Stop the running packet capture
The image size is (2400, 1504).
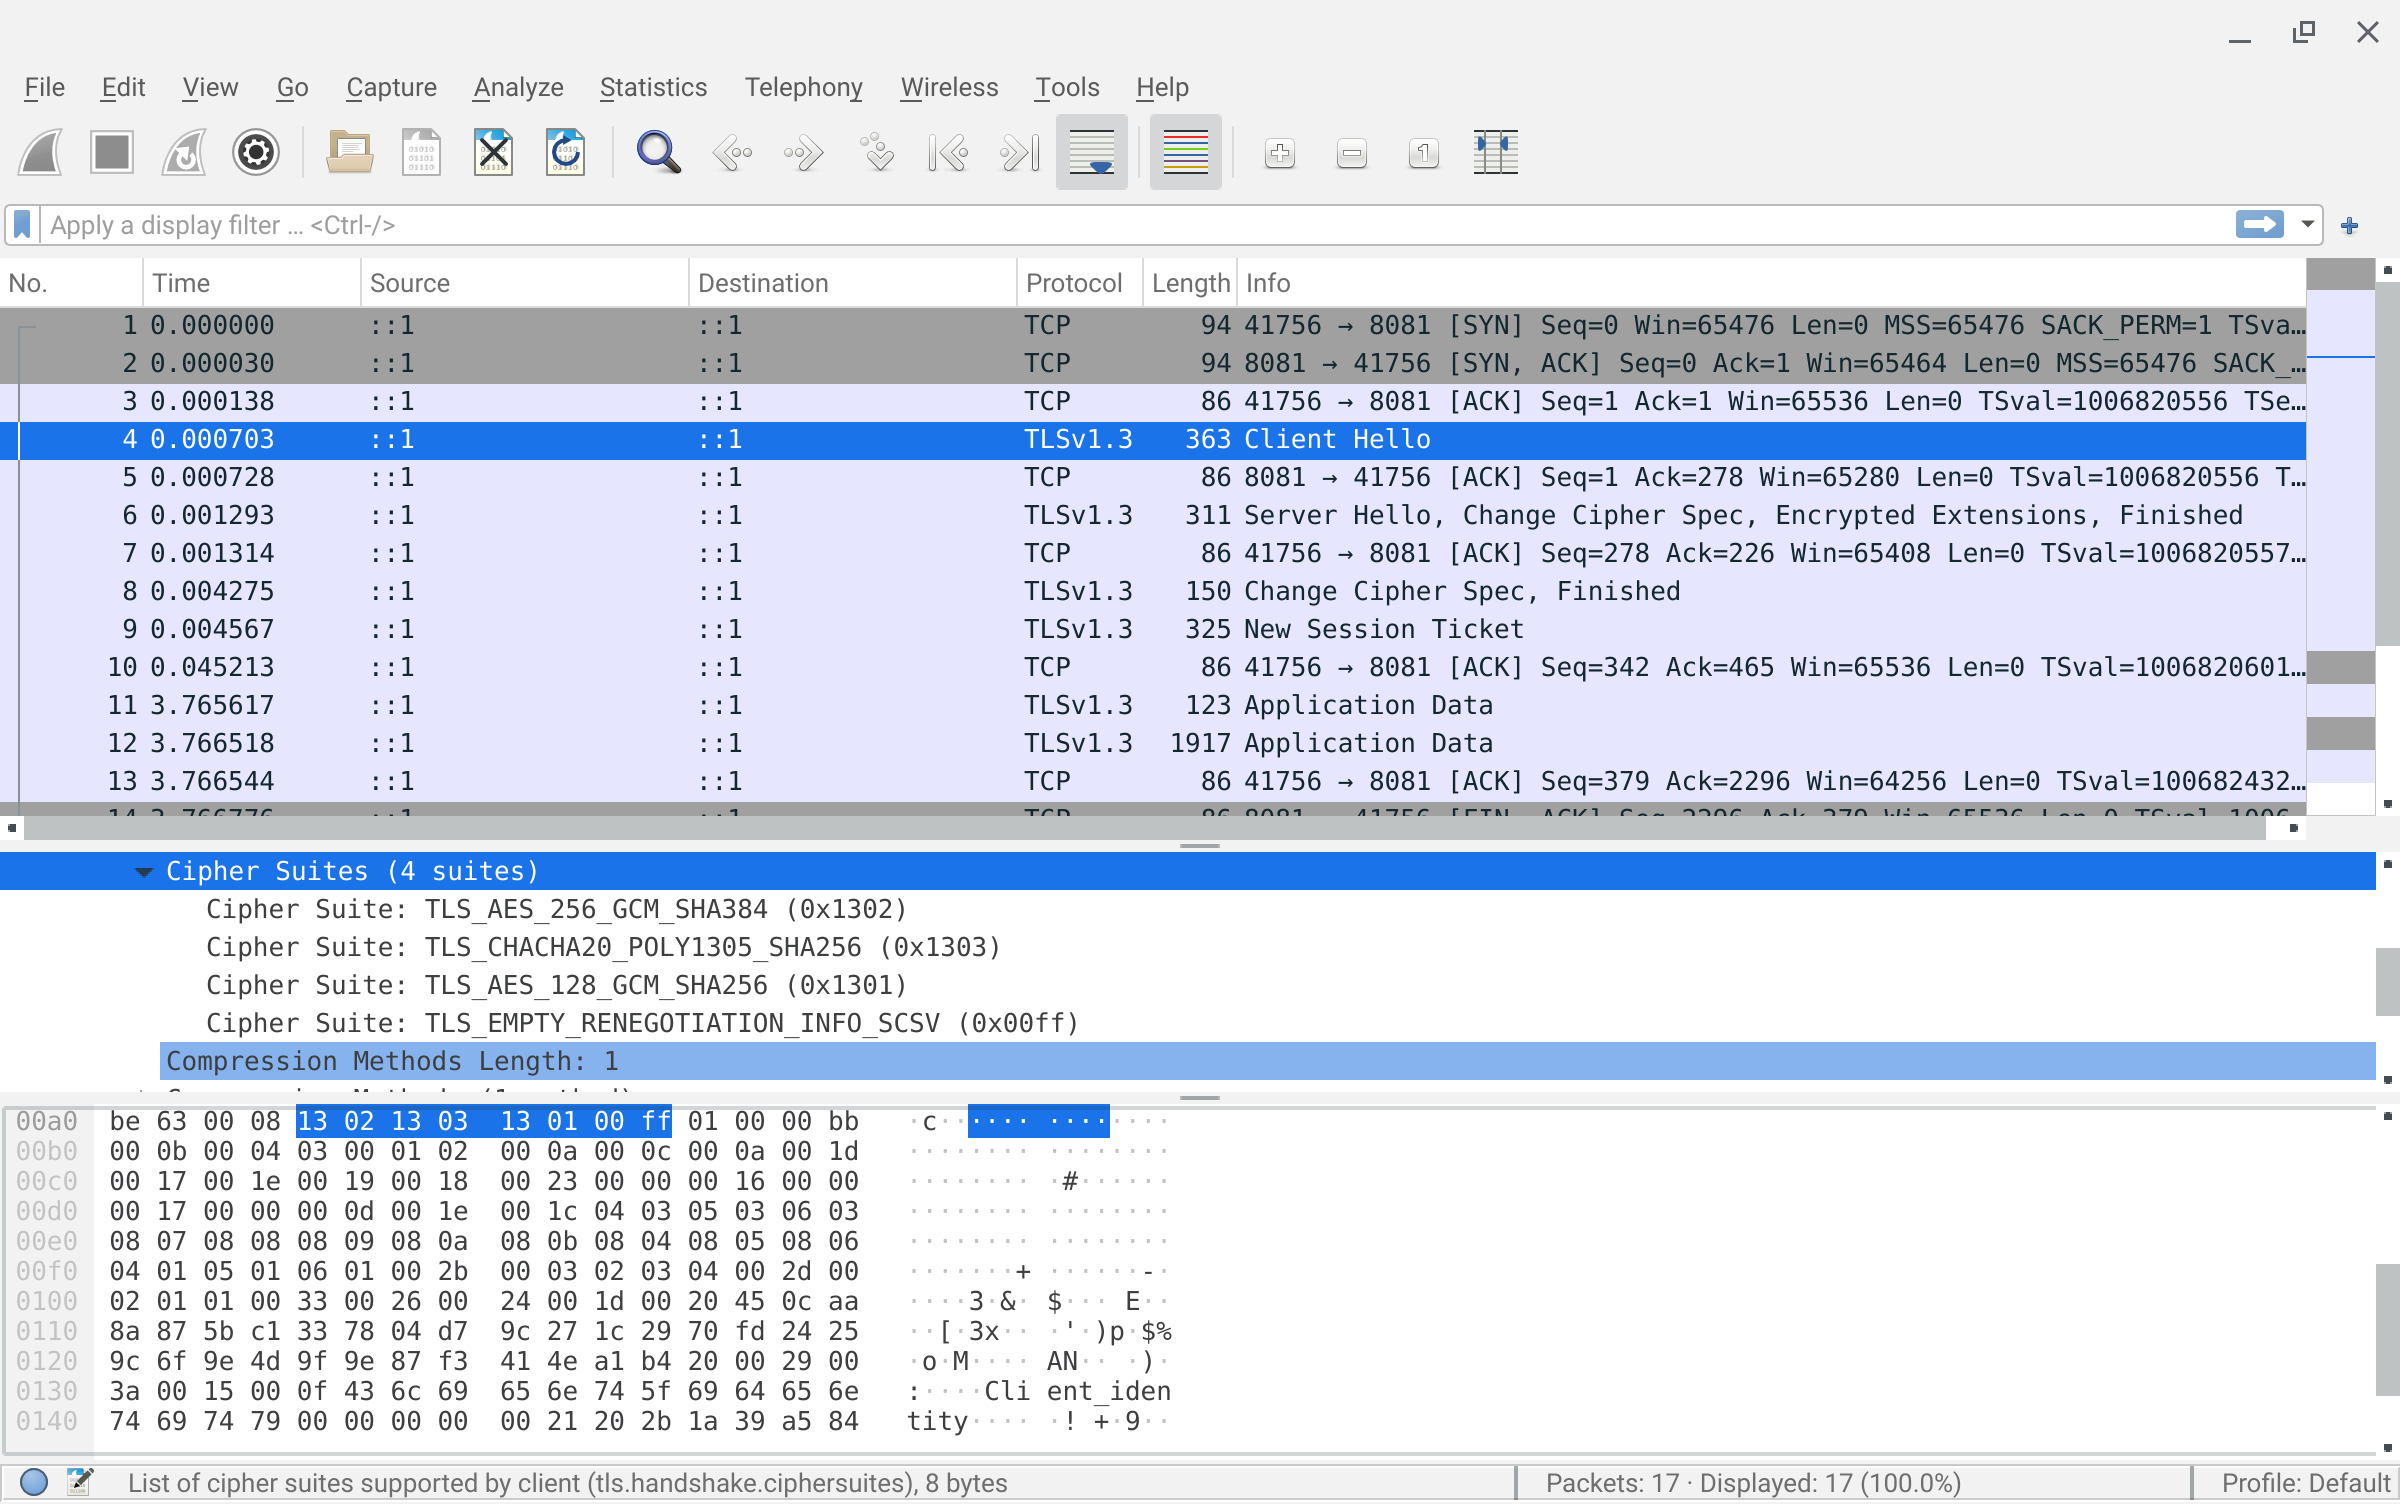pyautogui.click(x=111, y=153)
